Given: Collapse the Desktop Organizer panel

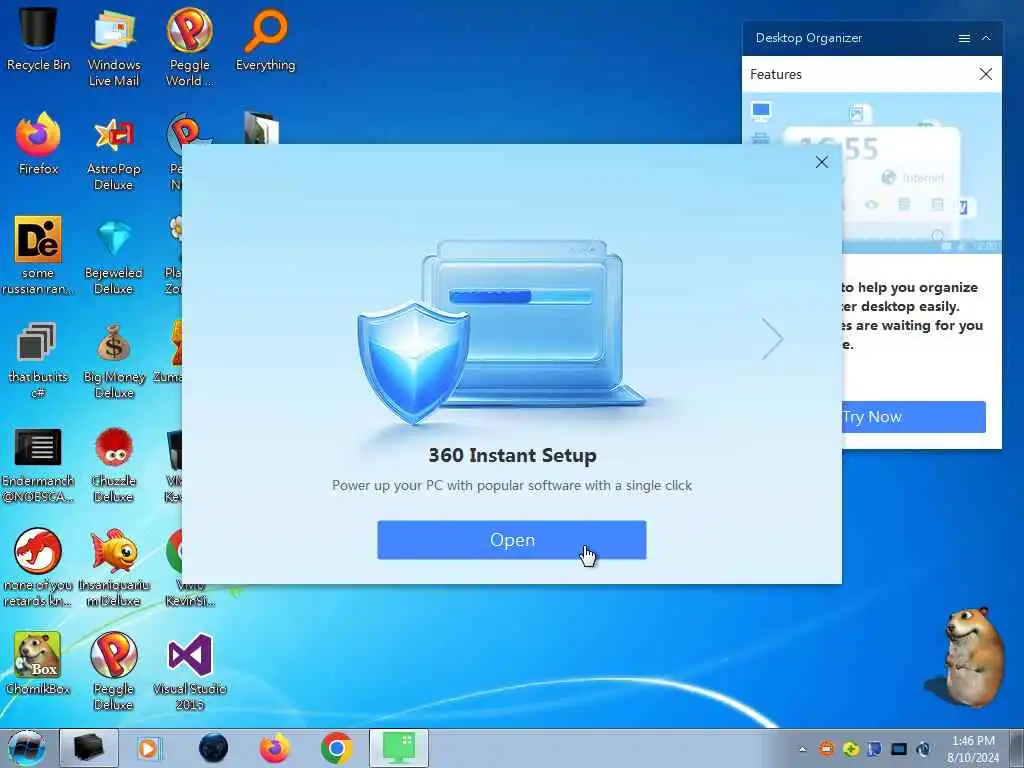Looking at the screenshot, I should (x=986, y=38).
